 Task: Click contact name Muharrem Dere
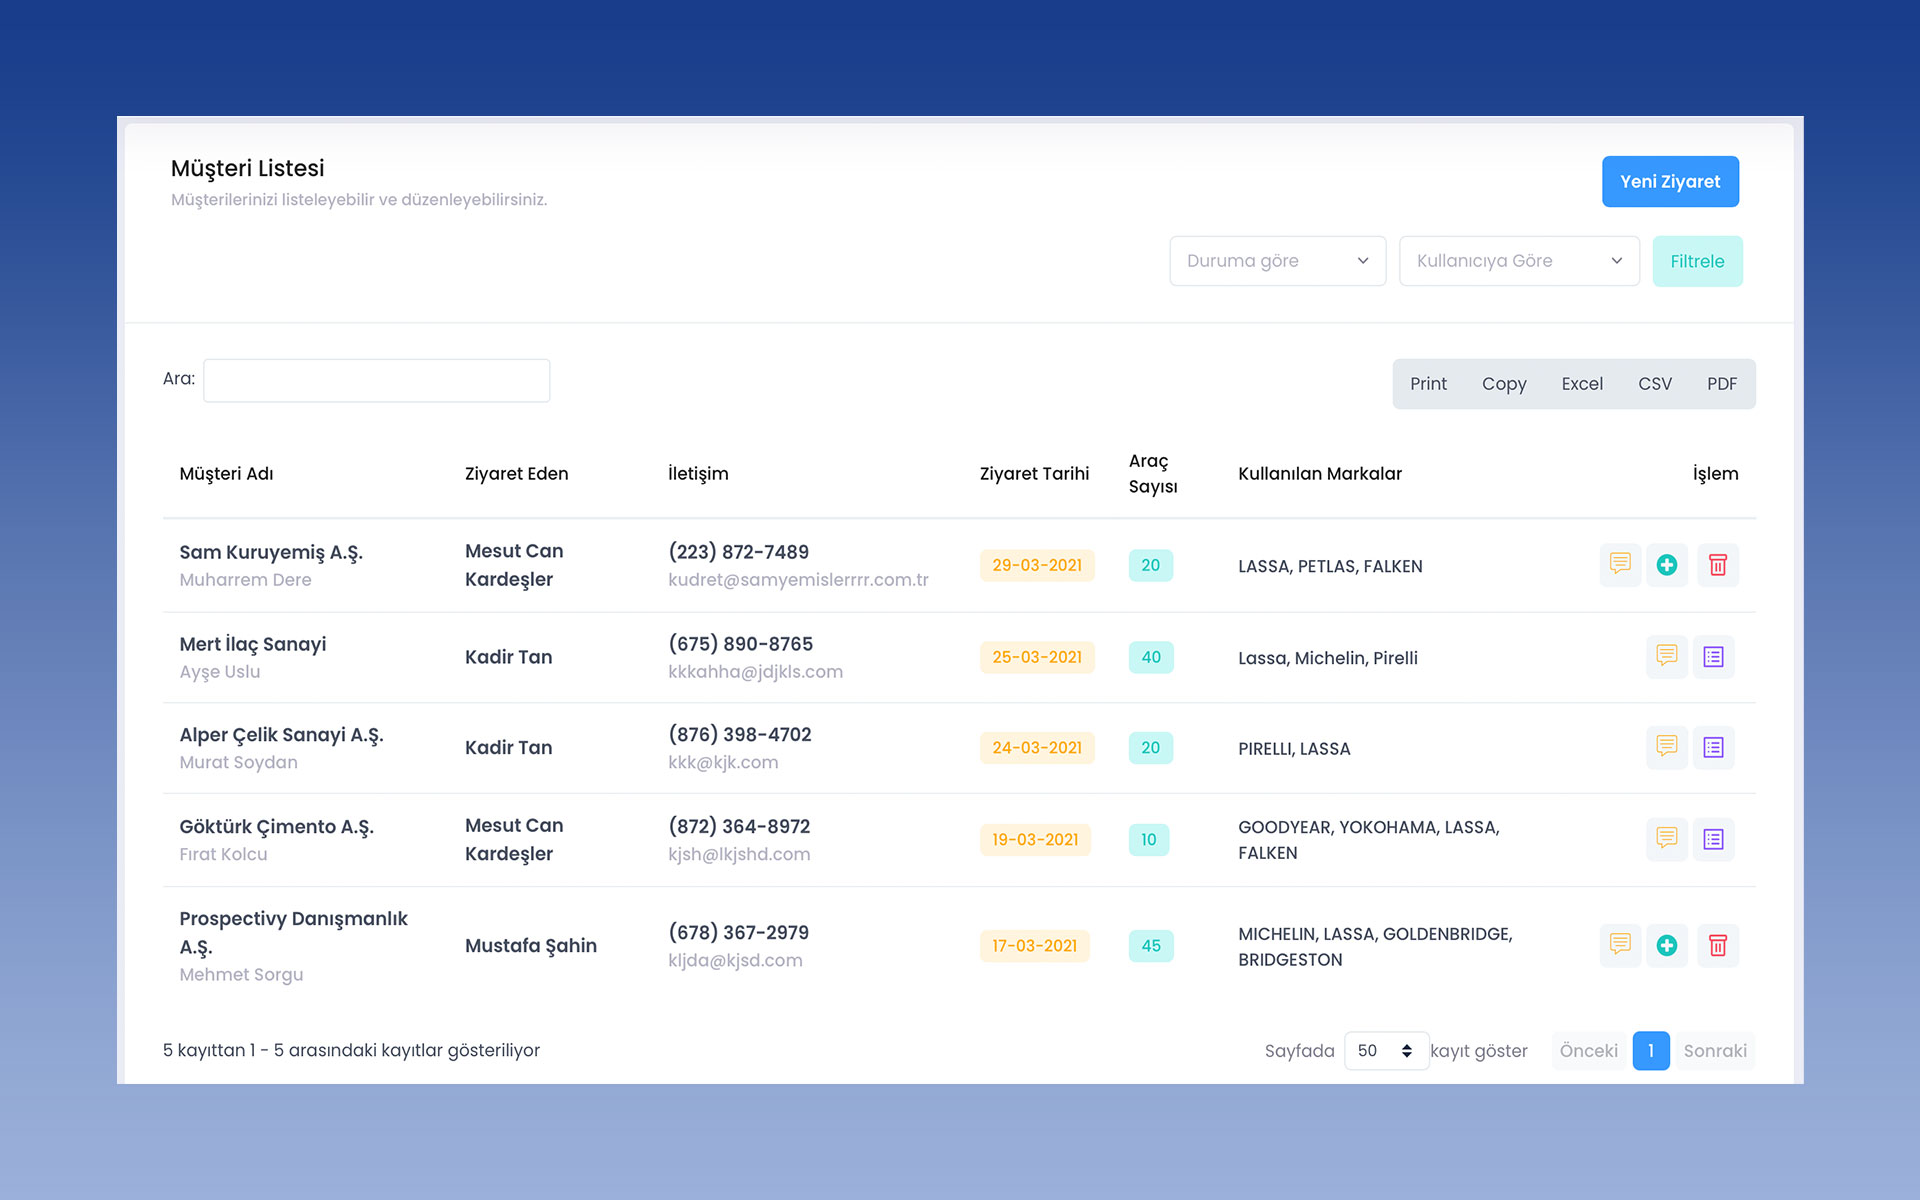(x=245, y=580)
